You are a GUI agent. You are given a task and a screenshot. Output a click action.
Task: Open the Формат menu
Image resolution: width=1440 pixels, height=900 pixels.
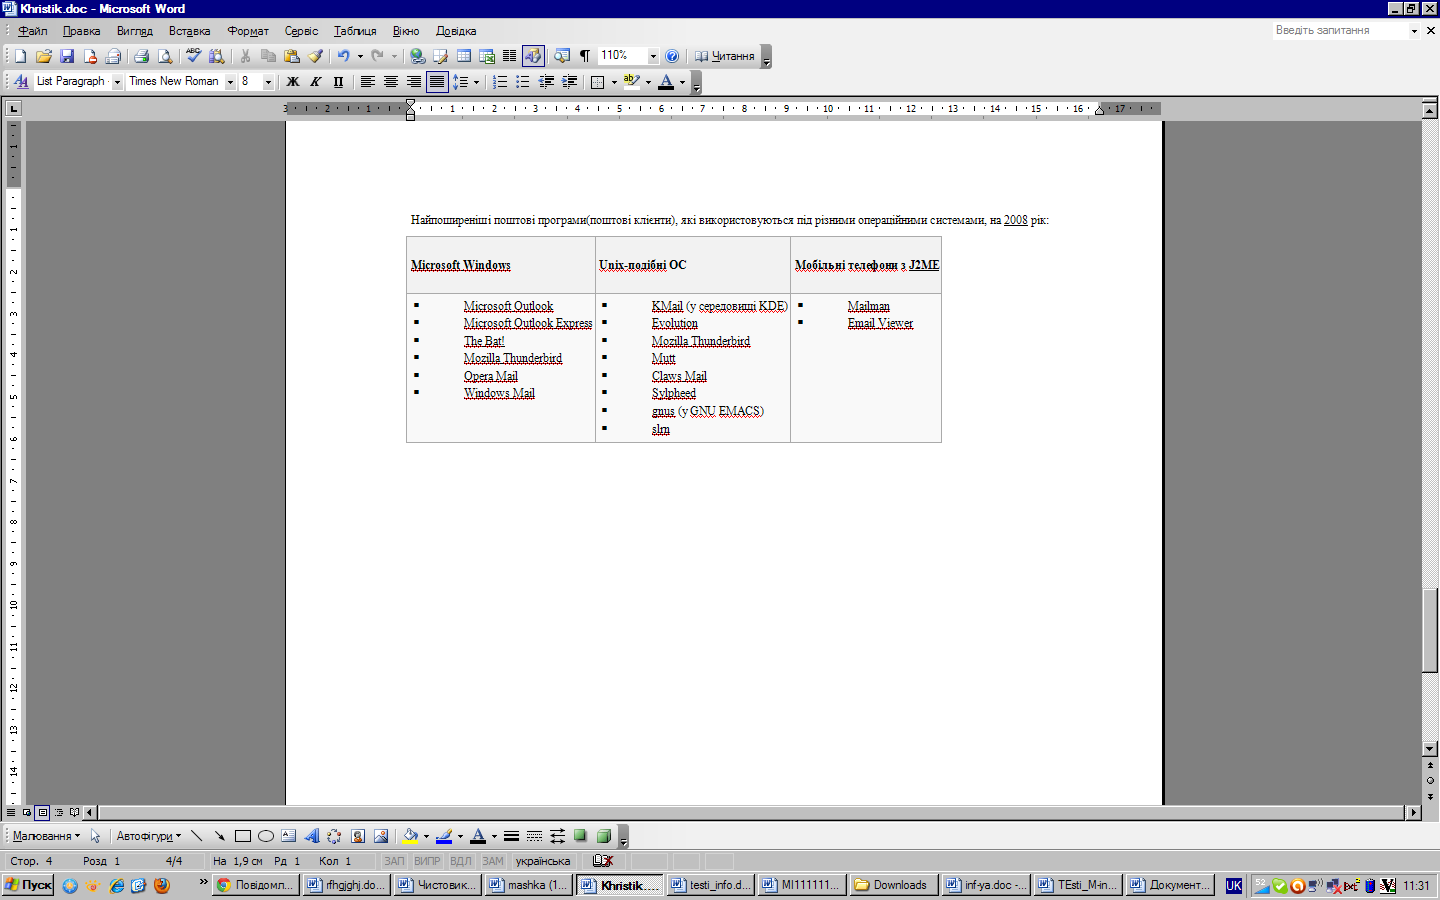pyautogui.click(x=248, y=31)
